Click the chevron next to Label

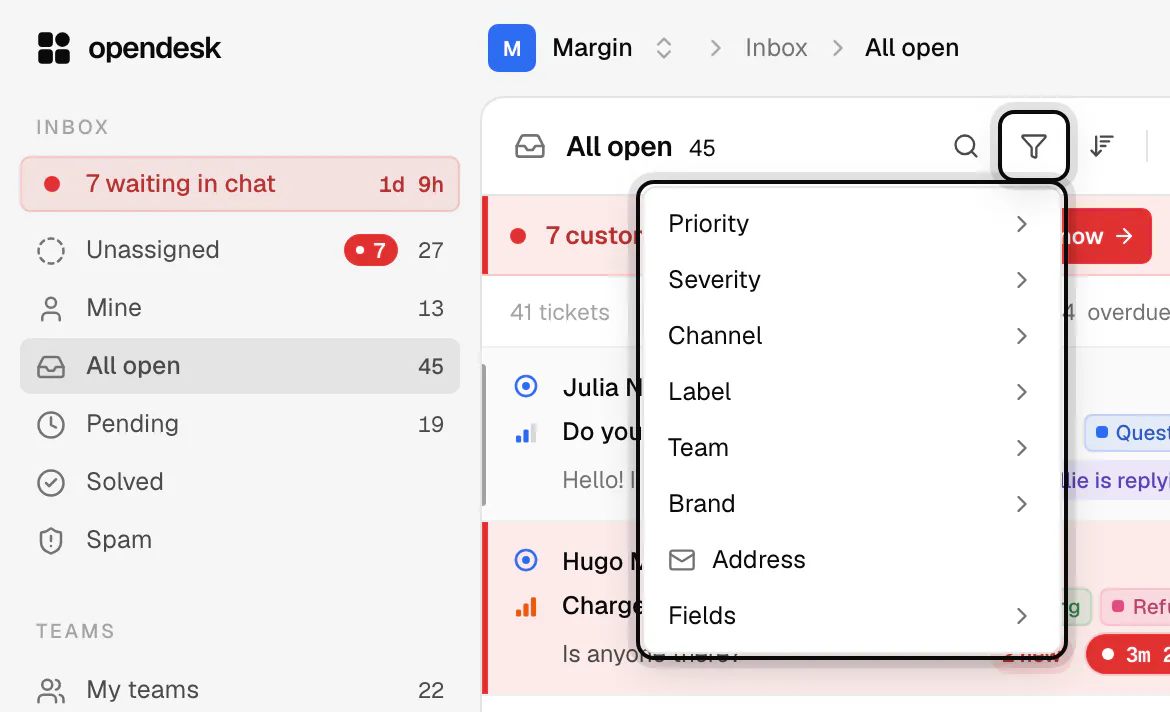1022,392
